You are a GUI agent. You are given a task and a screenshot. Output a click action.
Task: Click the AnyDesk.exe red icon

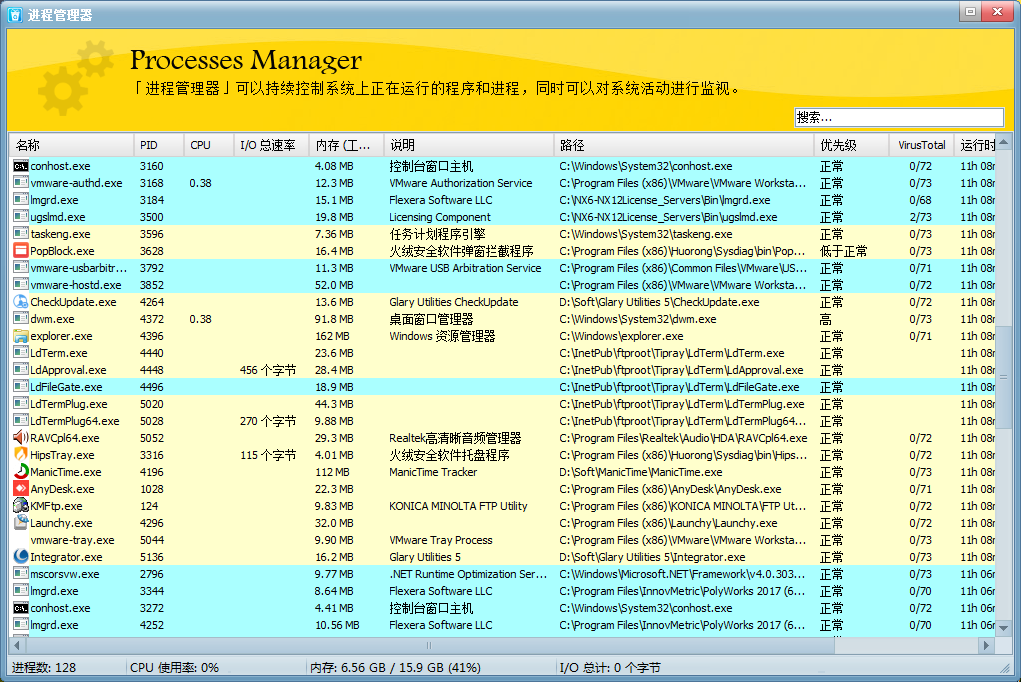point(21,489)
